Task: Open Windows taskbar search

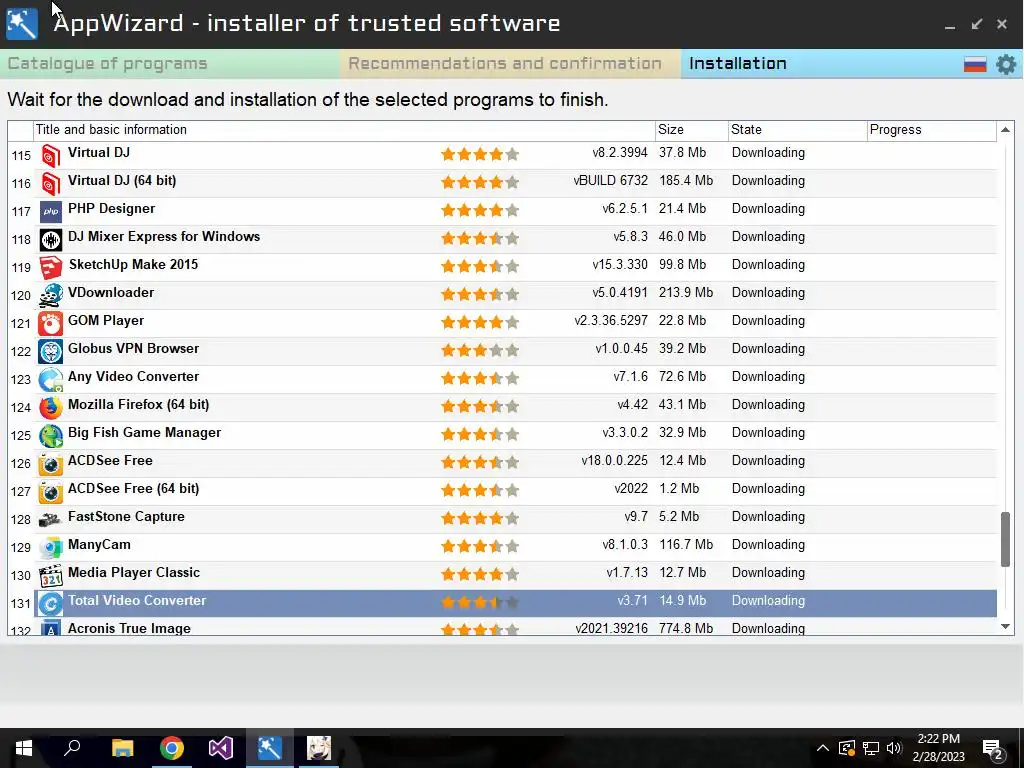Action: tap(72, 748)
